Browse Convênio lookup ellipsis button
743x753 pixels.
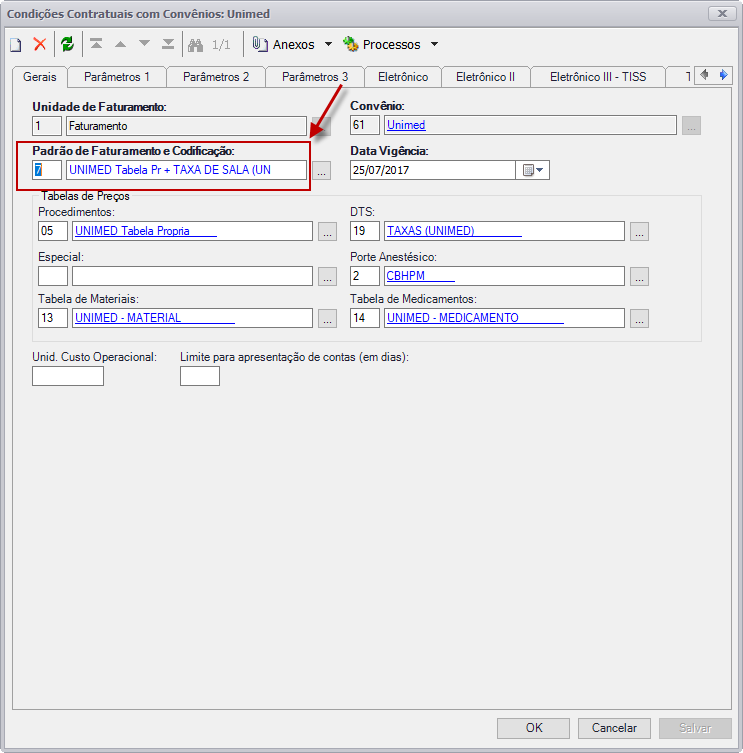691,126
